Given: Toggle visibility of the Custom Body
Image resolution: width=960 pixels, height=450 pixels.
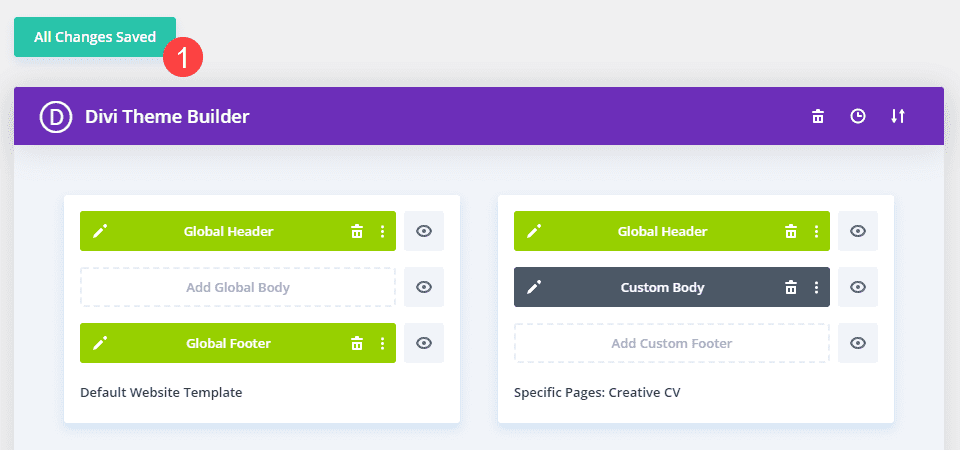Looking at the screenshot, I should 858,287.
